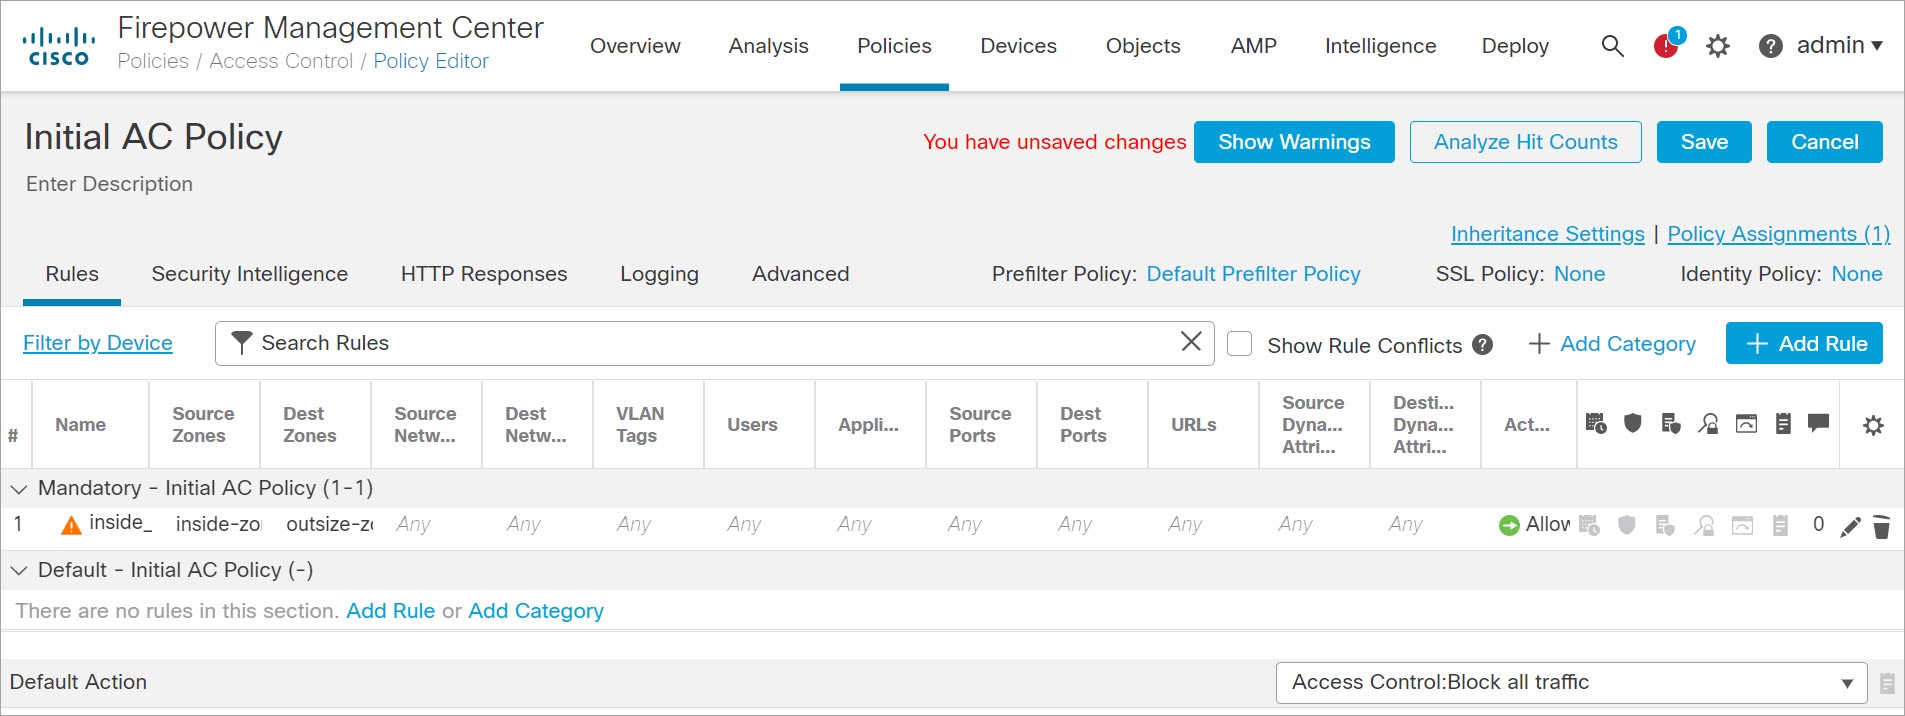Open the admin user menu
Screen dimensions: 1905x716
pos(1839,46)
